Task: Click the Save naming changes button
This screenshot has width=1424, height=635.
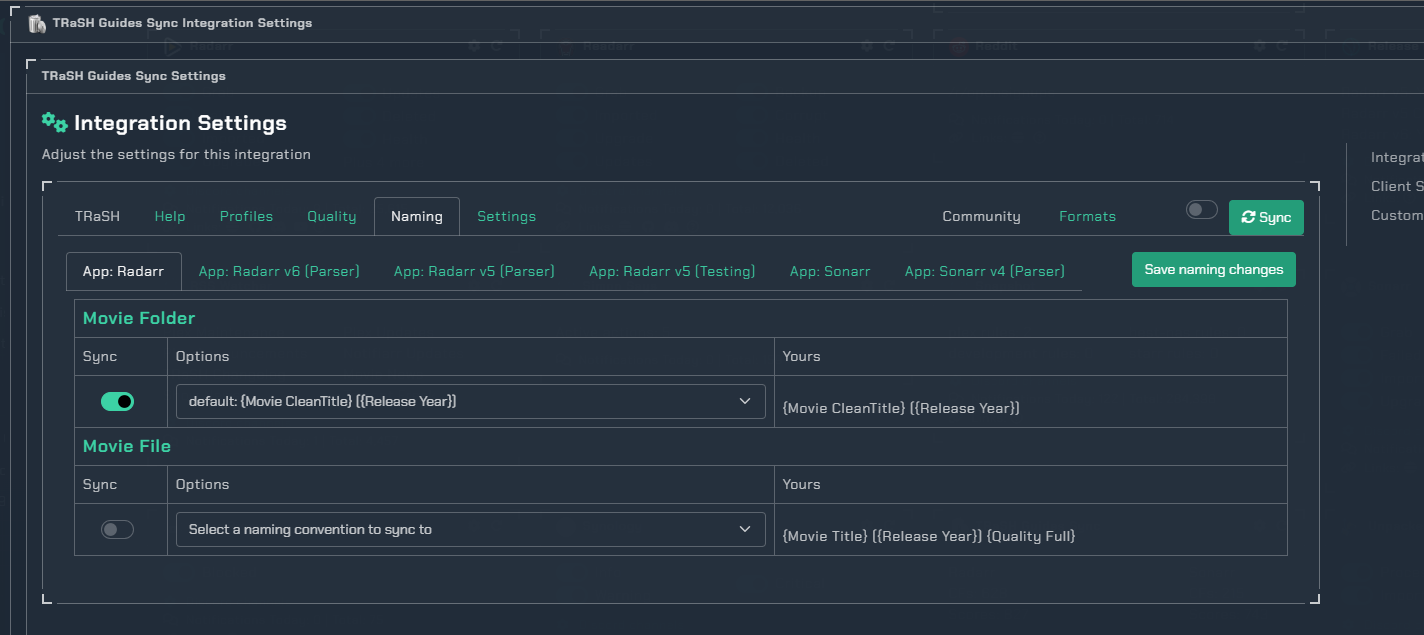Action: 1213,270
